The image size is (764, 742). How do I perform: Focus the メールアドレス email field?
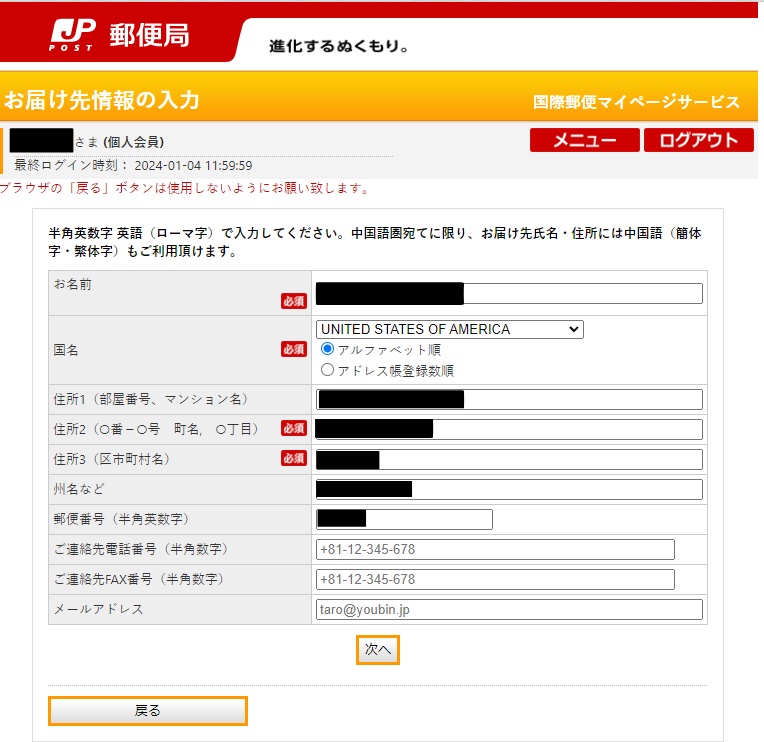(x=509, y=609)
